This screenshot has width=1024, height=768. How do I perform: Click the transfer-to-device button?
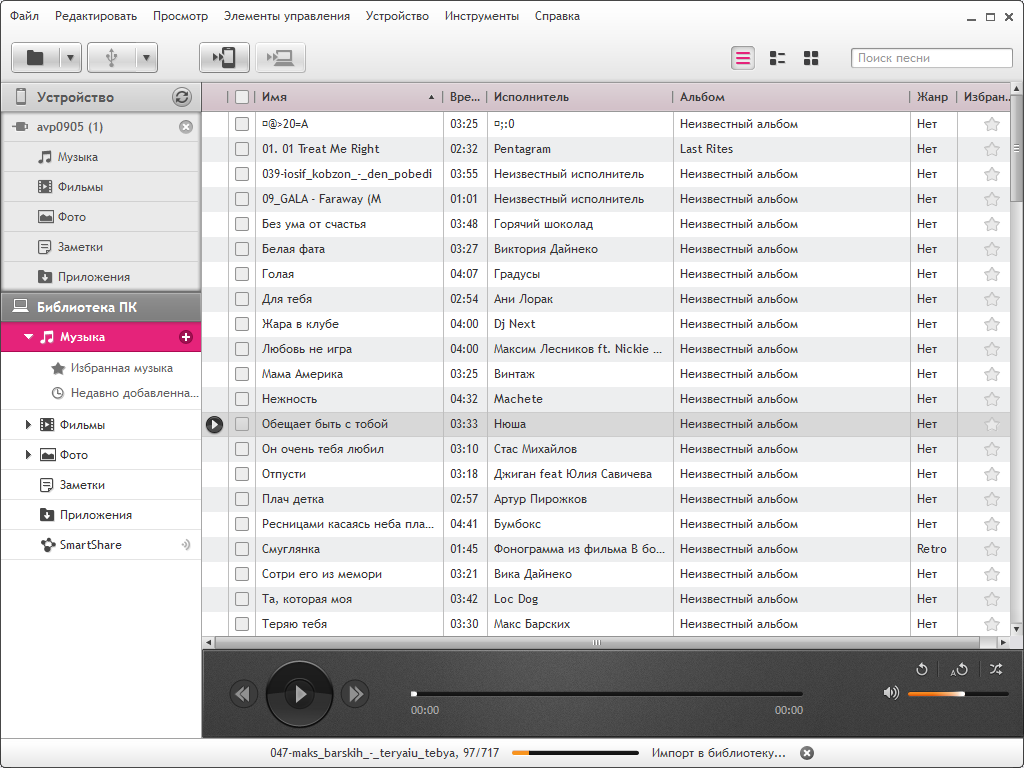[x=224, y=58]
